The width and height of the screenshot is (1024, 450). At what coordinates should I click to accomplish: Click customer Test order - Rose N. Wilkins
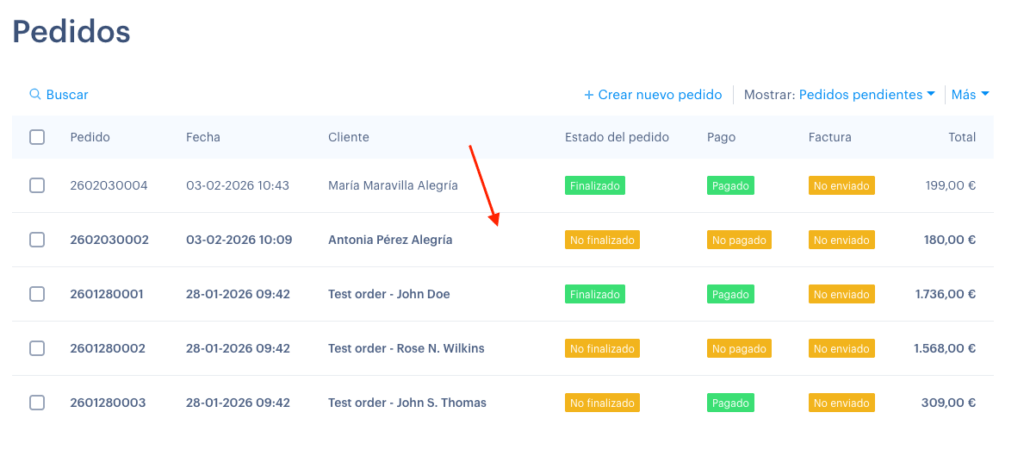point(406,348)
